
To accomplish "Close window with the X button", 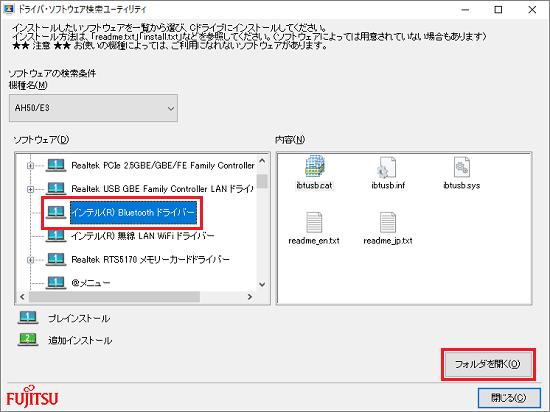I will tap(532, 10).
